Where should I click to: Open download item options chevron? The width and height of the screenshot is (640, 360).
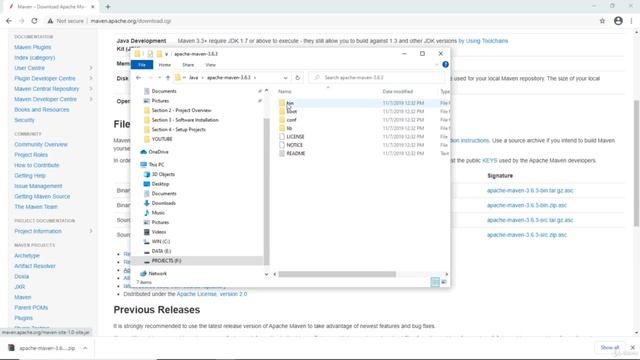[85, 348]
